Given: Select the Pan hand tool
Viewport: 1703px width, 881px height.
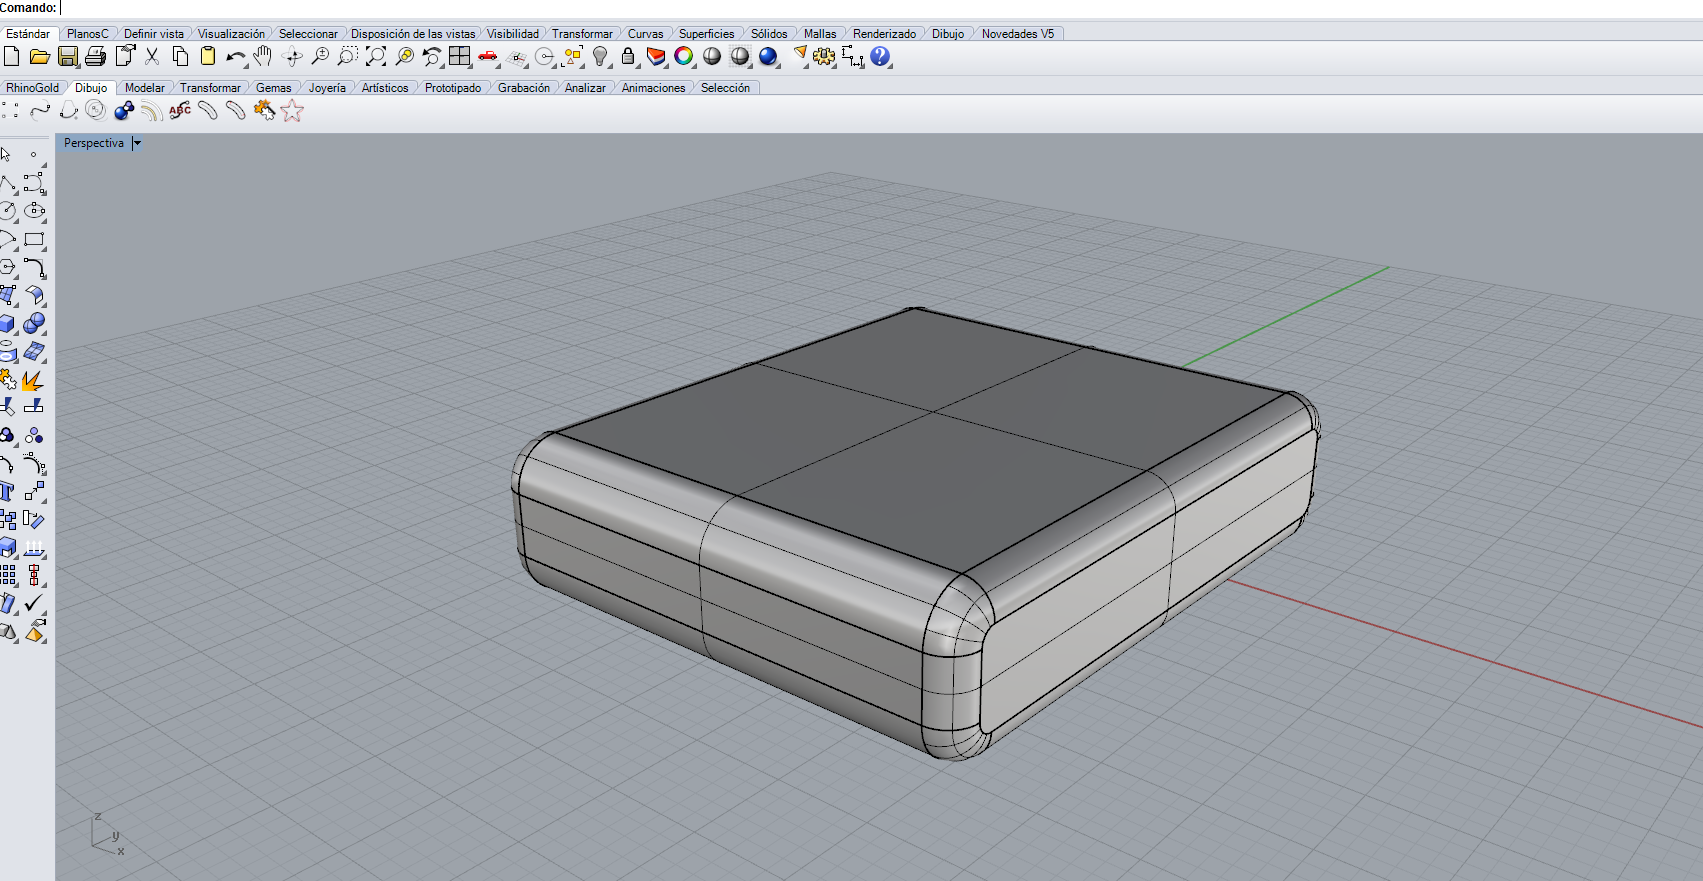Looking at the screenshot, I should click(x=263, y=57).
